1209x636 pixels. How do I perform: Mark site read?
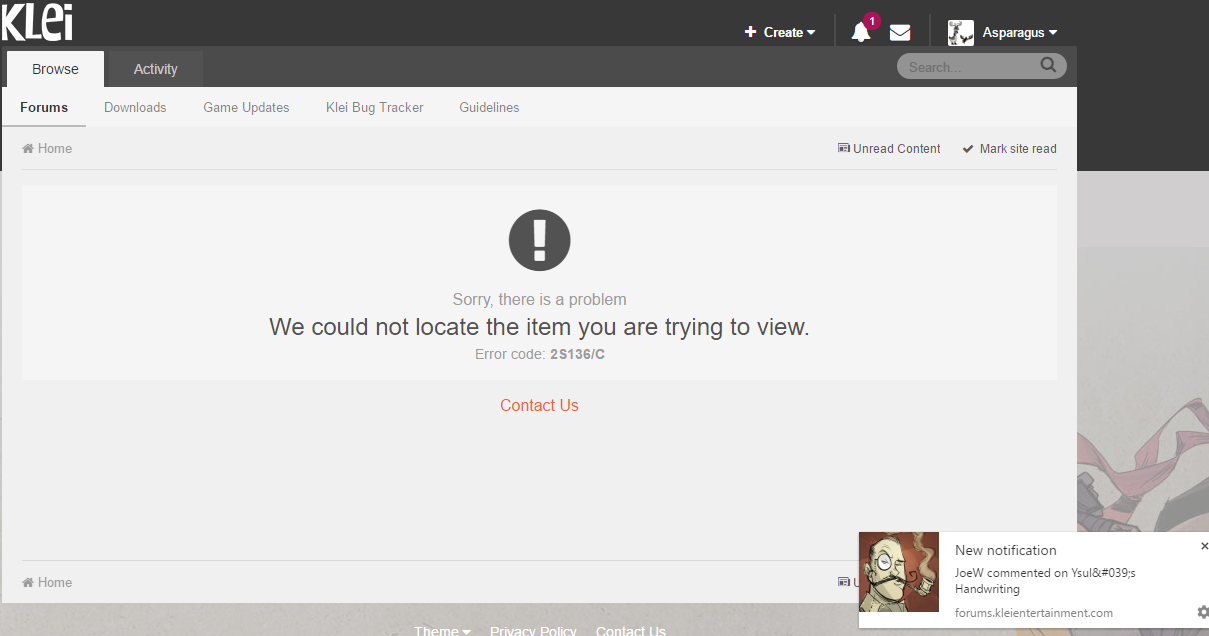tap(1010, 149)
